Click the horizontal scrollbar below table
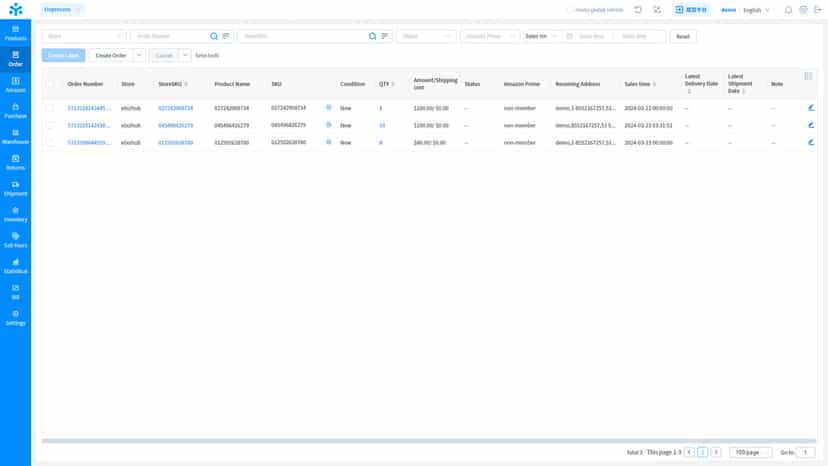This screenshot has width=828, height=466. tap(429, 441)
